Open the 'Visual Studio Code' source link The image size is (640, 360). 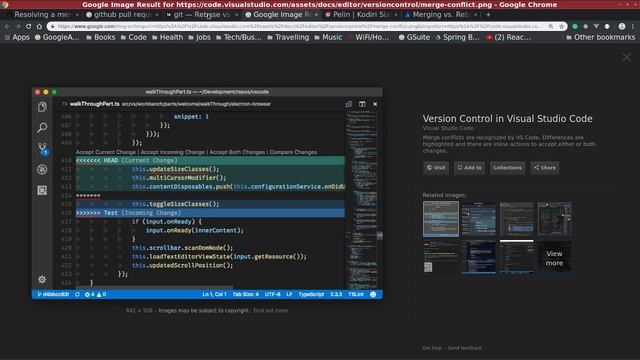click(448, 128)
